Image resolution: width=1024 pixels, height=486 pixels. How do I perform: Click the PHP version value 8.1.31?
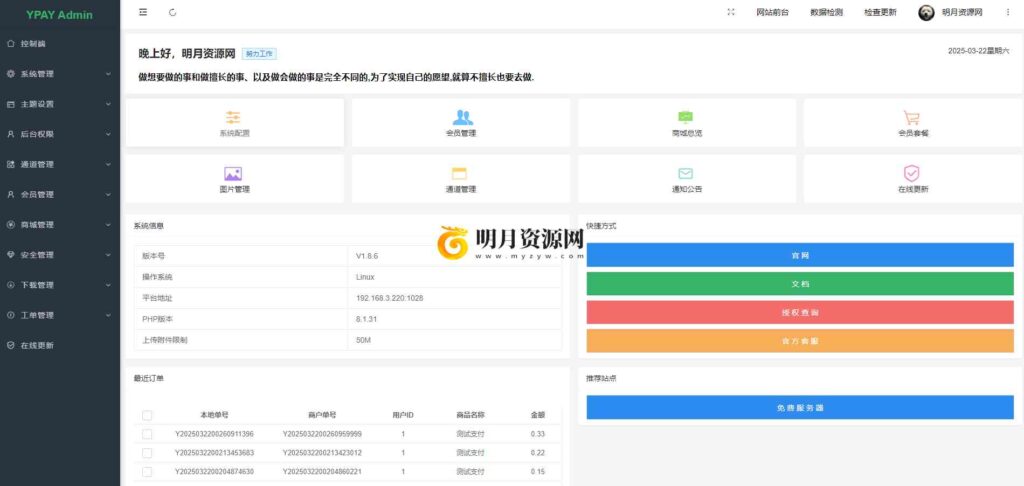coord(366,319)
